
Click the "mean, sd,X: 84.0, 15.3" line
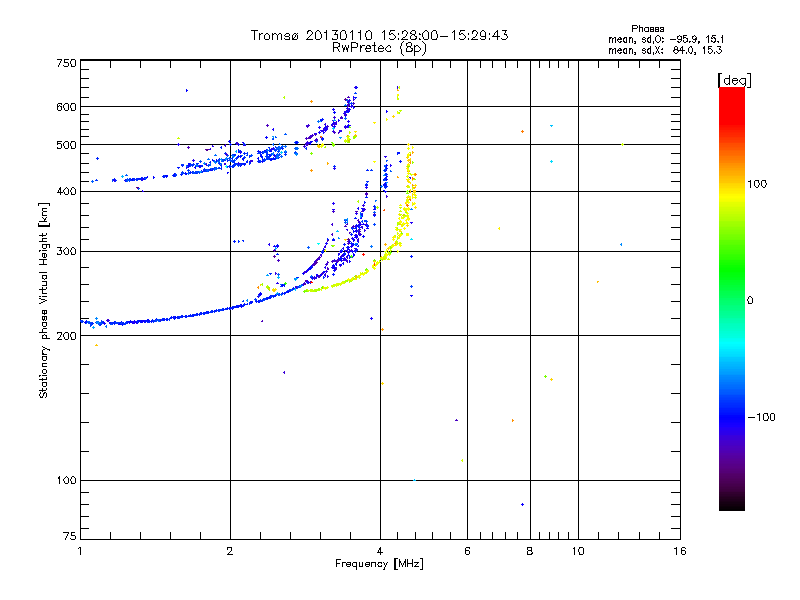coord(665,50)
